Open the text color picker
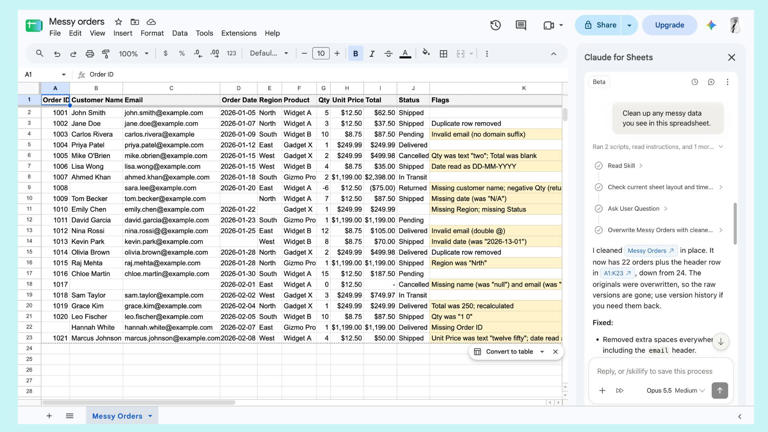Image resolution: width=768 pixels, height=432 pixels. point(405,54)
